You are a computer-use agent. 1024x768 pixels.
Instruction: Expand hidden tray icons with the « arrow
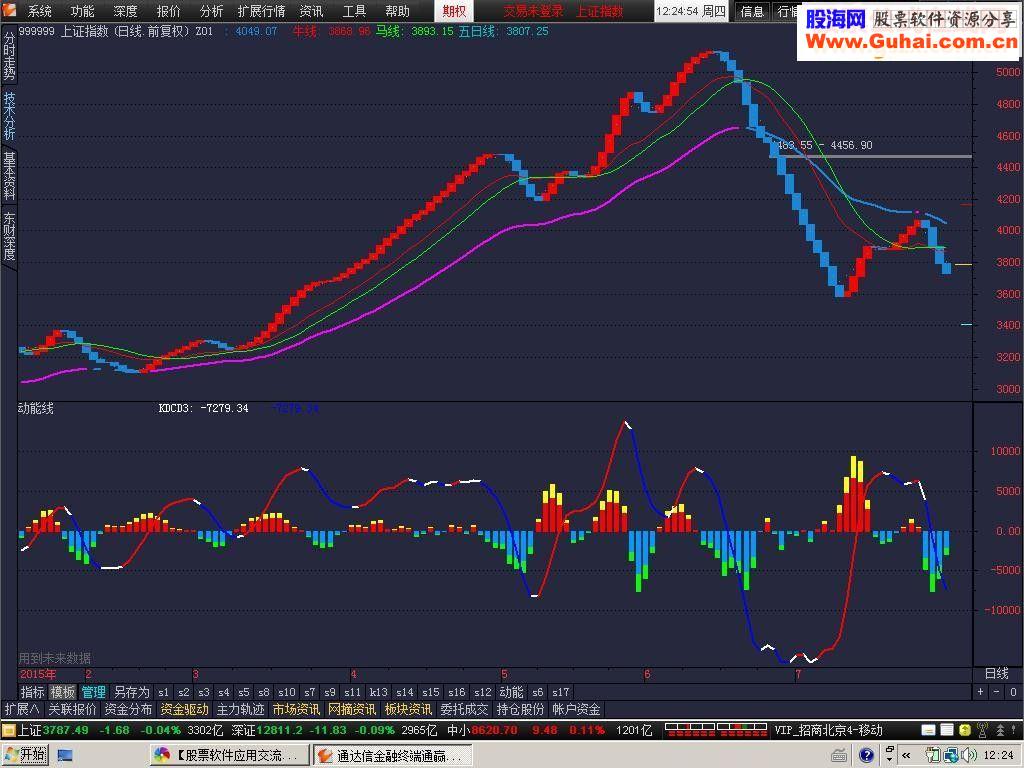pyautogui.click(x=906, y=755)
